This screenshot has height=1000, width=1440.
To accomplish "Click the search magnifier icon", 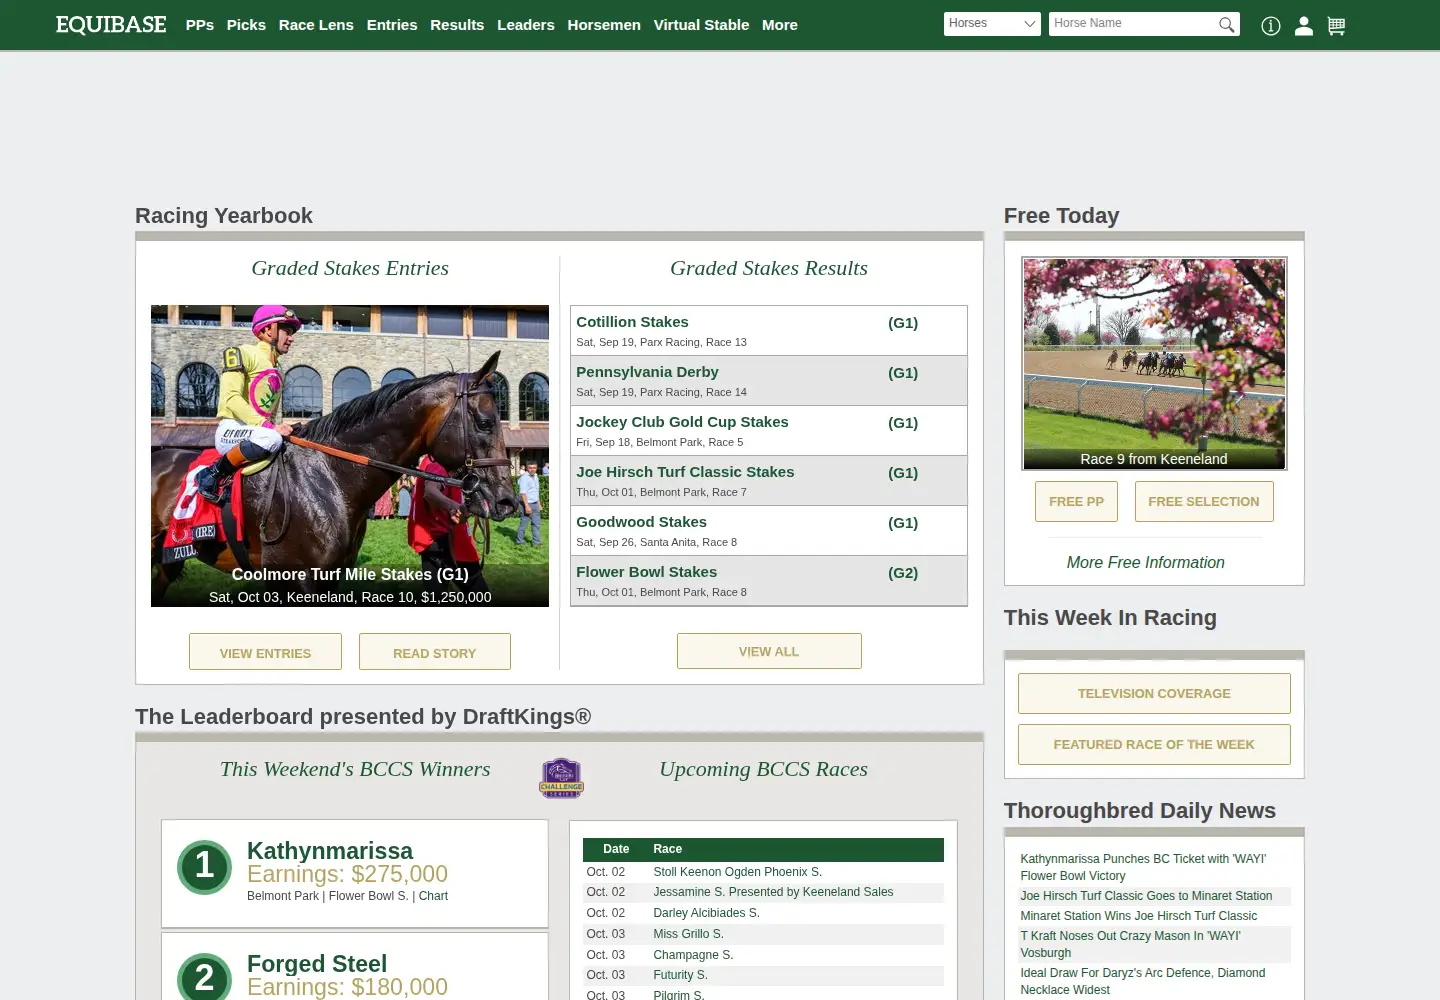I will (1226, 25).
